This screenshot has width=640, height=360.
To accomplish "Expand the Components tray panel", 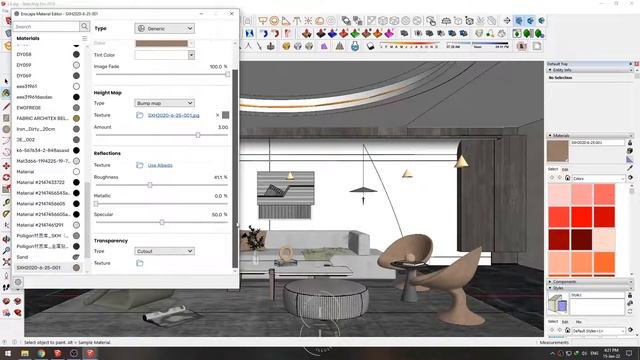I will pos(550,282).
